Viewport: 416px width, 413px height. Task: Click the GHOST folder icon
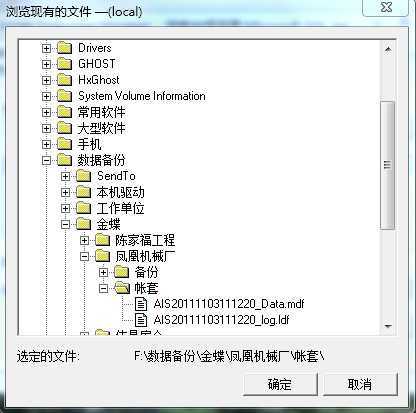pos(64,64)
